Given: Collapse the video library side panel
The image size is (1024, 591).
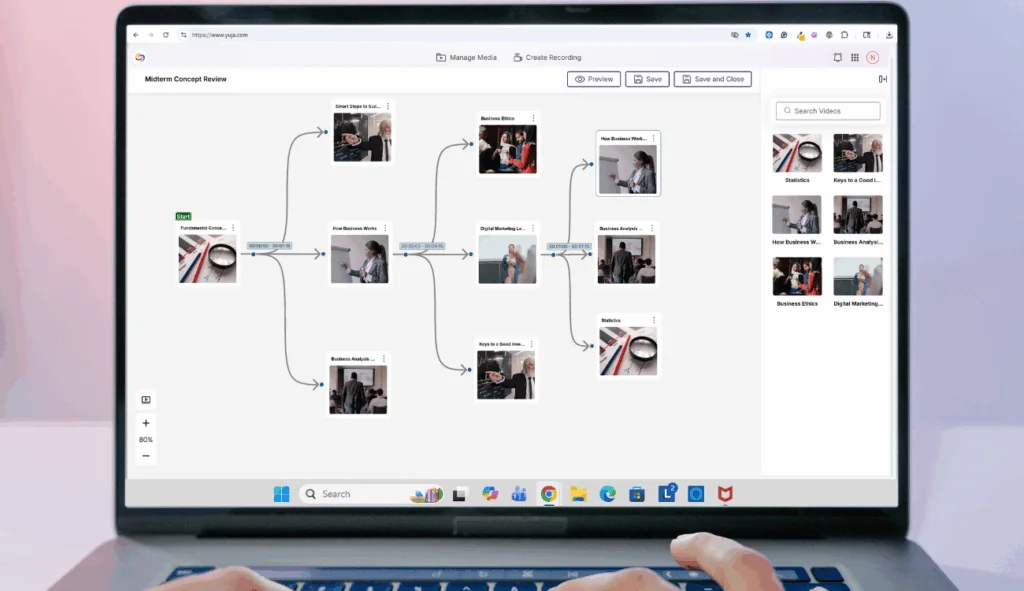Looking at the screenshot, I should click(x=883, y=79).
